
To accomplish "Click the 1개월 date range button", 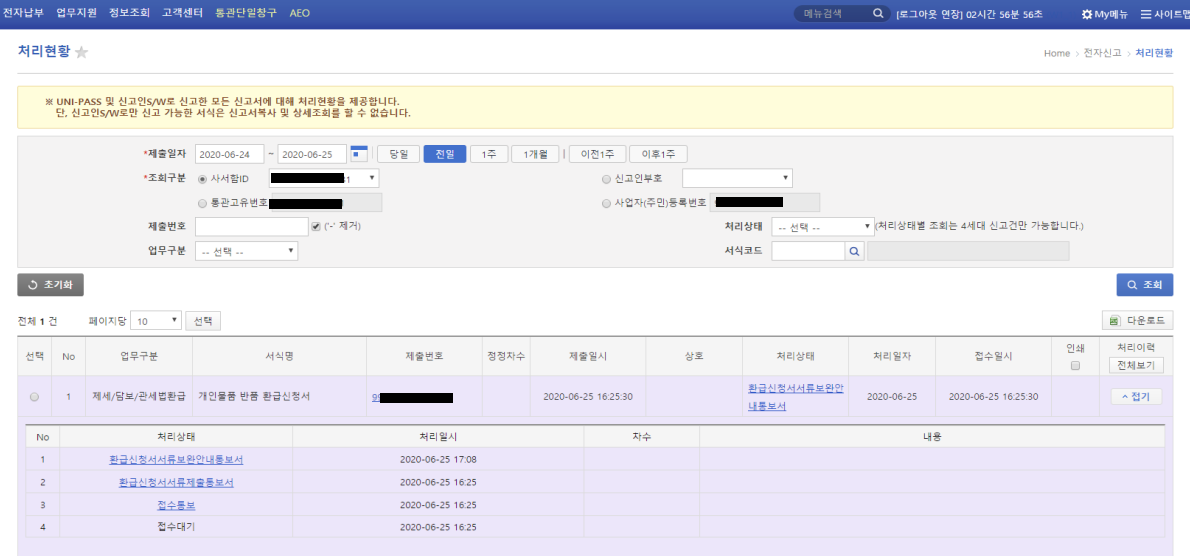I will [x=535, y=154].
